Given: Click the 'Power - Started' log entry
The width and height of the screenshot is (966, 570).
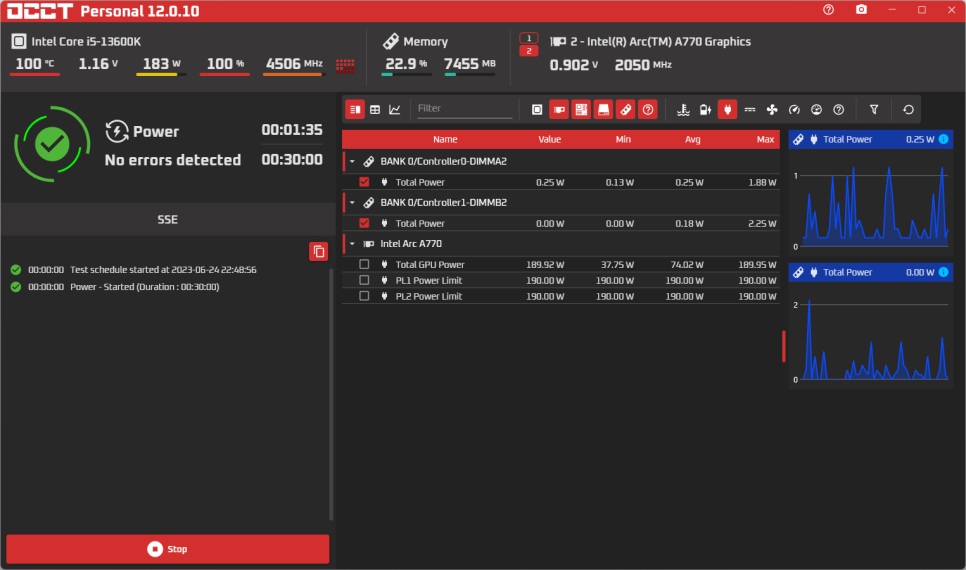Looking at the screenshot, I should click(145, 287).
